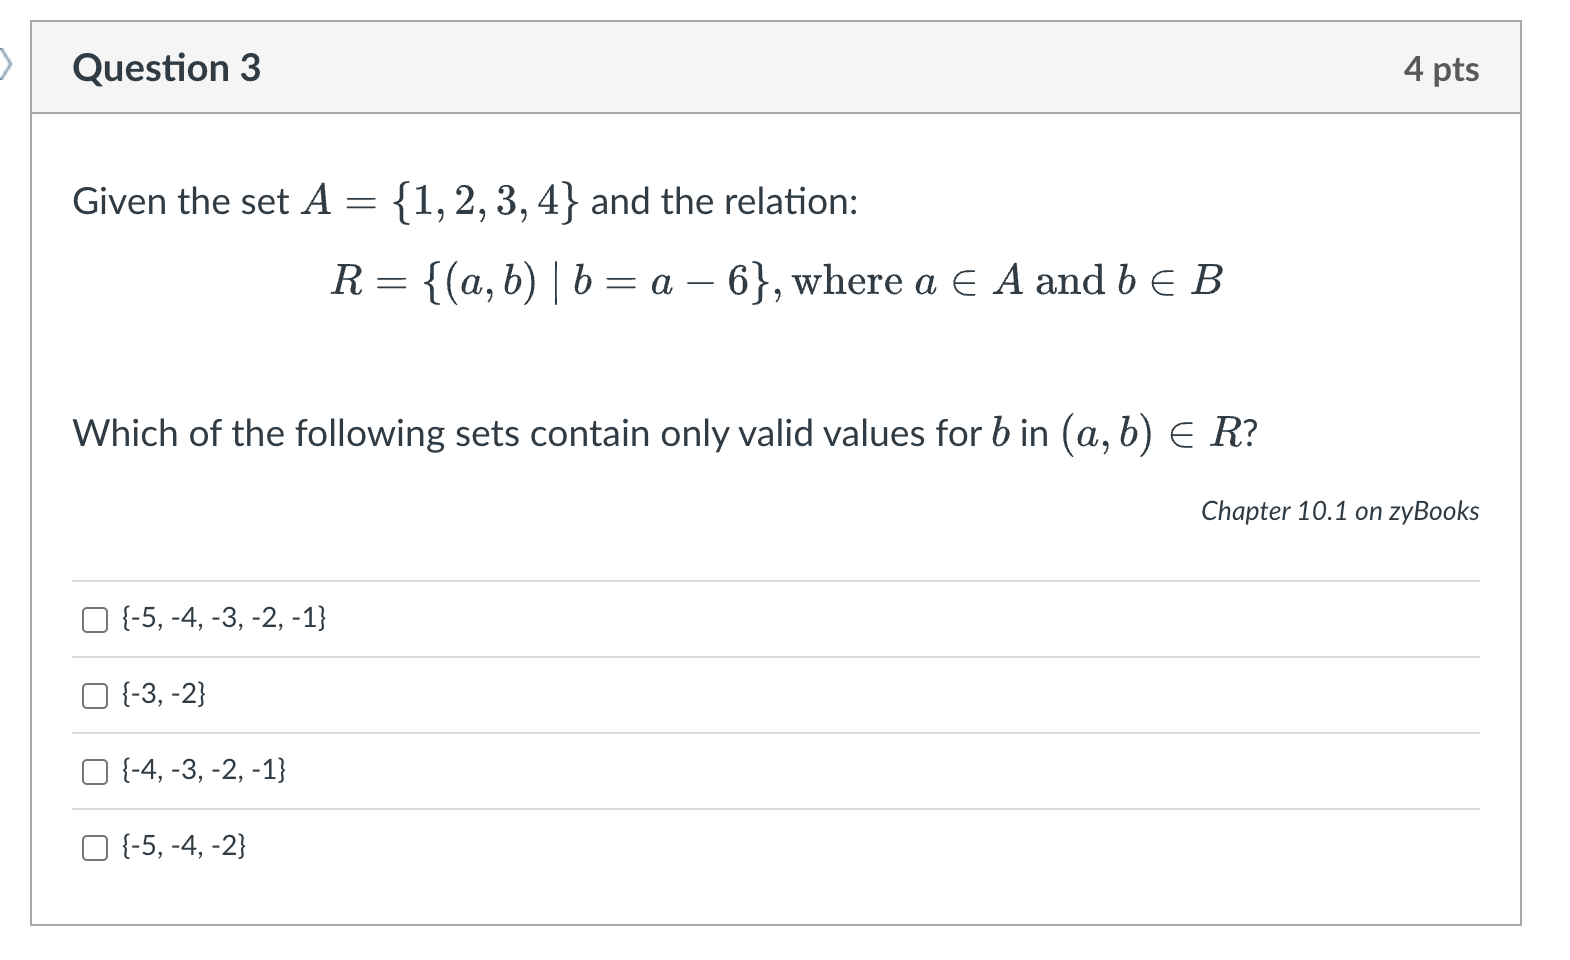This screenshot has width=1570, height=960.
Task: Check the answer {-5, -4, -3, -2, -1}
Action: pos(93,619)
